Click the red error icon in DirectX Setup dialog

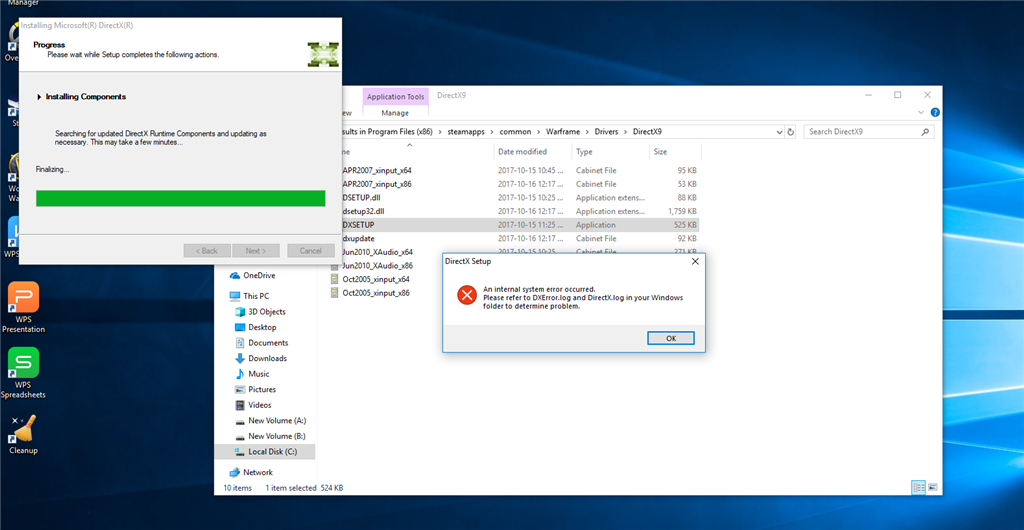coord(466,295)
